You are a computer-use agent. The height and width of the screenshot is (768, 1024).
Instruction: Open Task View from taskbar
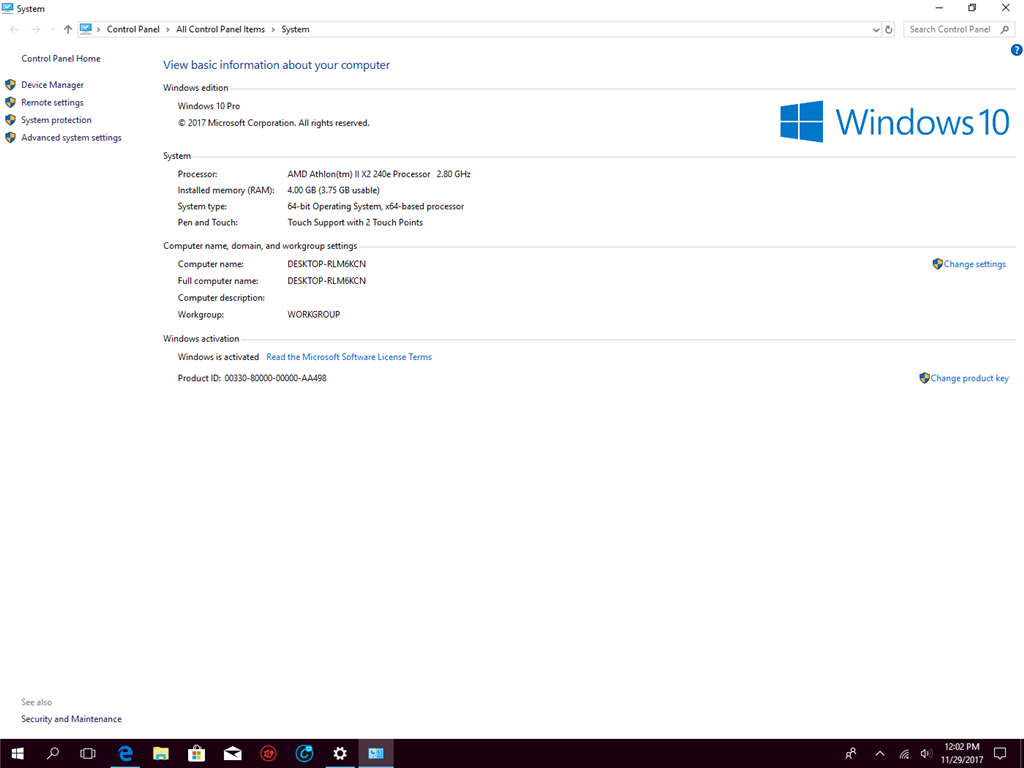point(88,754)
